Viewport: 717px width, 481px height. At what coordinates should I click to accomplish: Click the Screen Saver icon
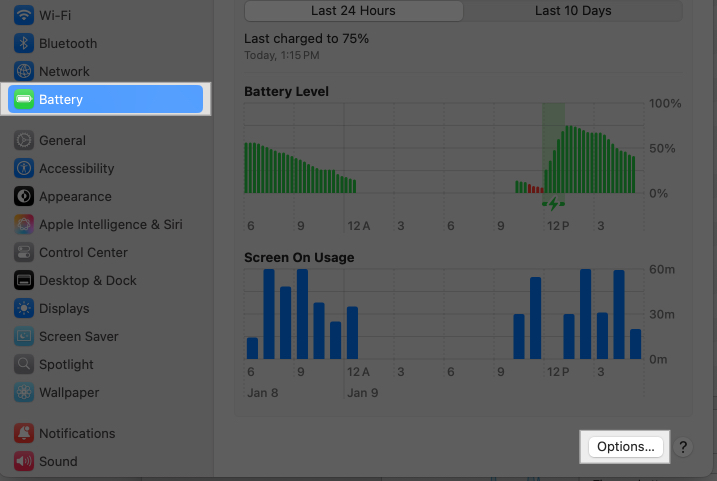pos(24,337)
